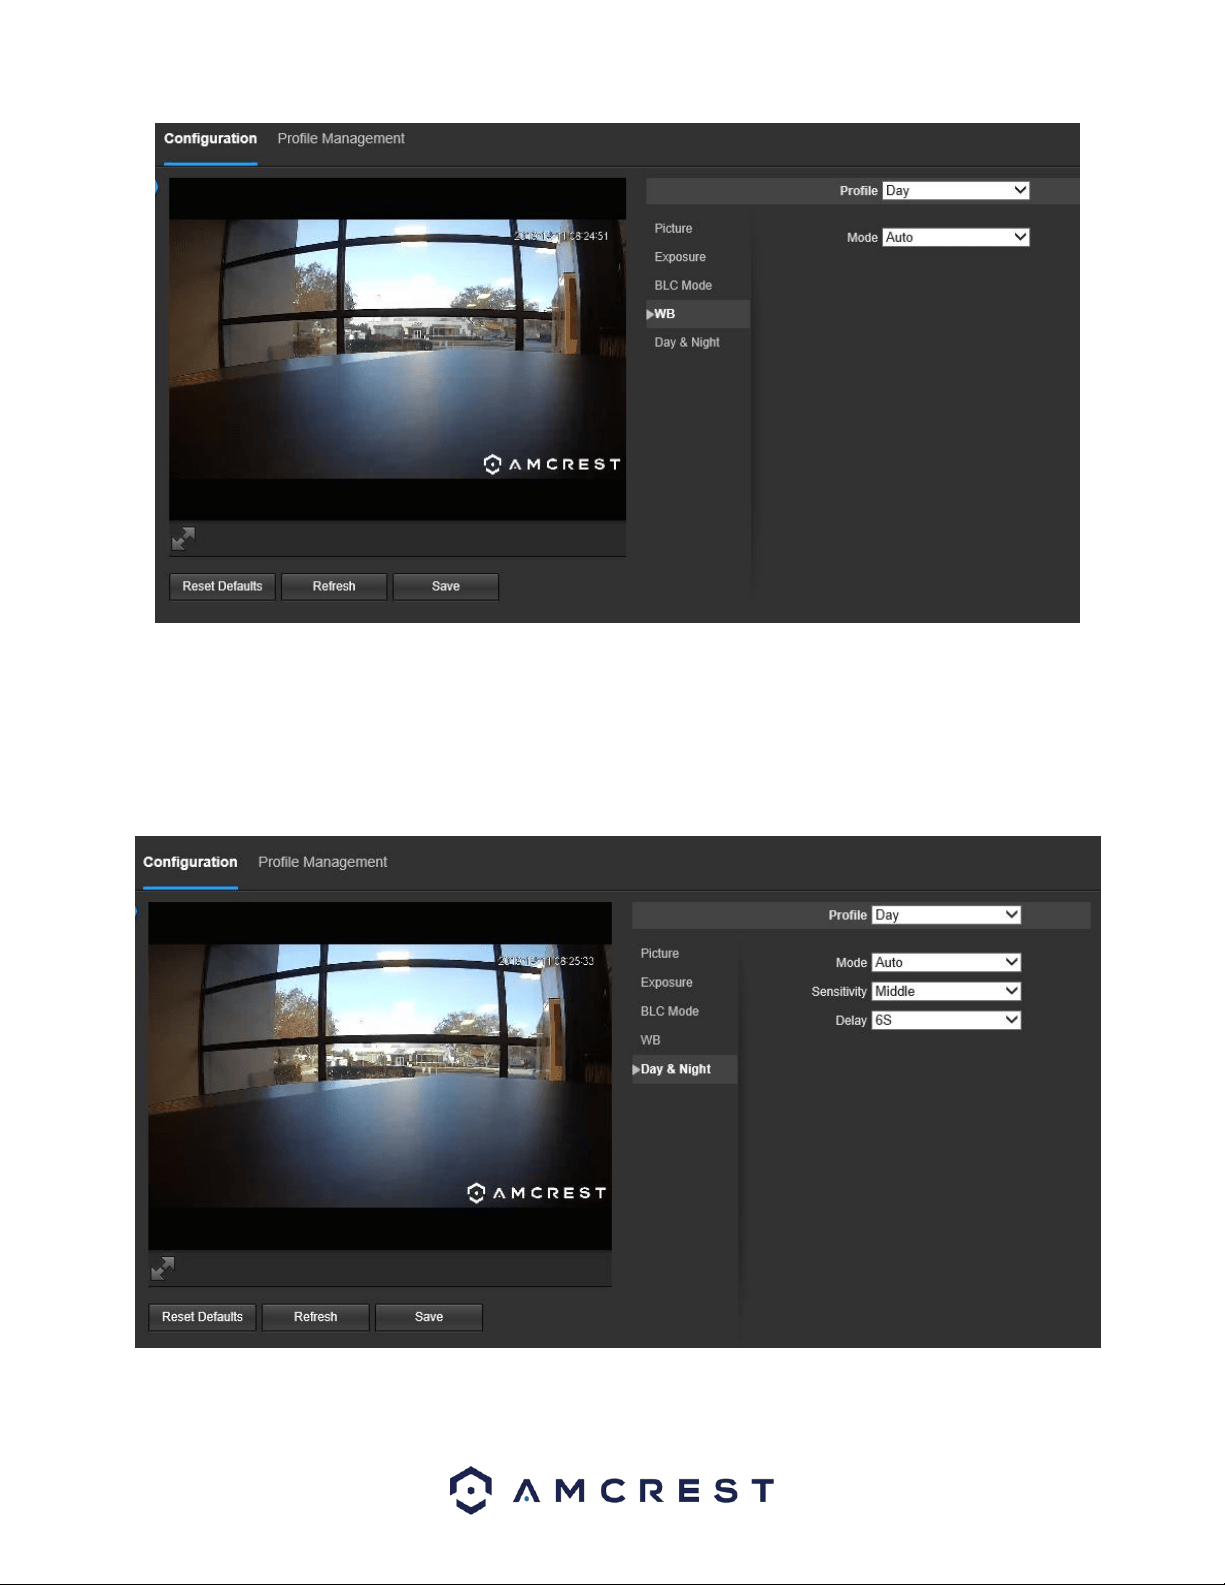
Task: Open Exposure settings in the lower side menu
Action: [x=667, y=983]
